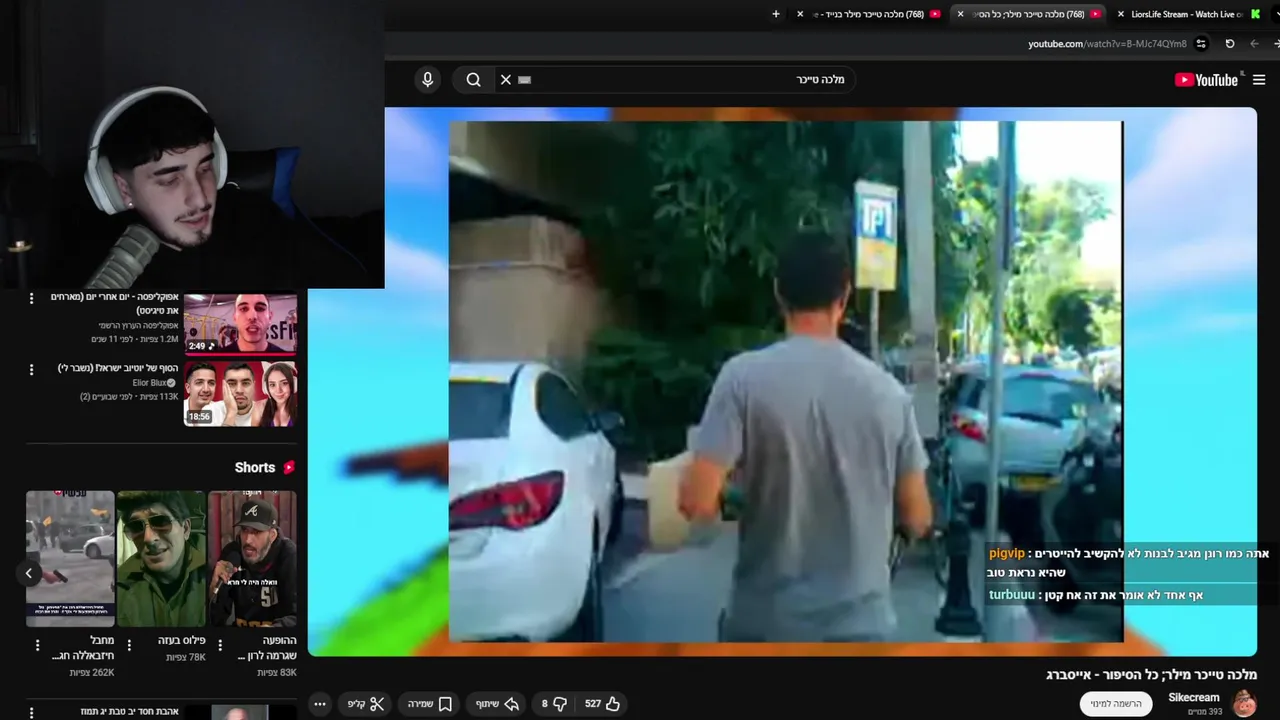Screen dimensions: 1280x720
Task: Open a new browser tab
Action: click(776, 14)
